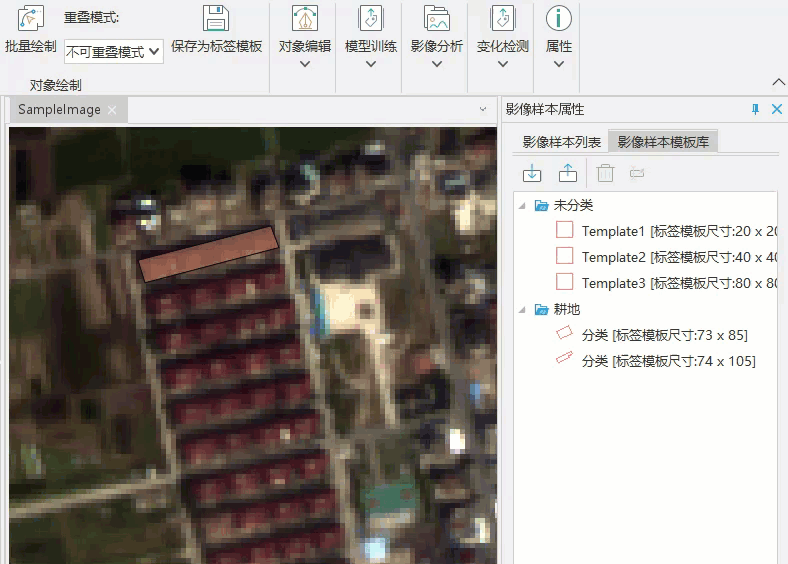Pin the 影像样本属性 panel
788x564 pixels.
coord(755,109)
